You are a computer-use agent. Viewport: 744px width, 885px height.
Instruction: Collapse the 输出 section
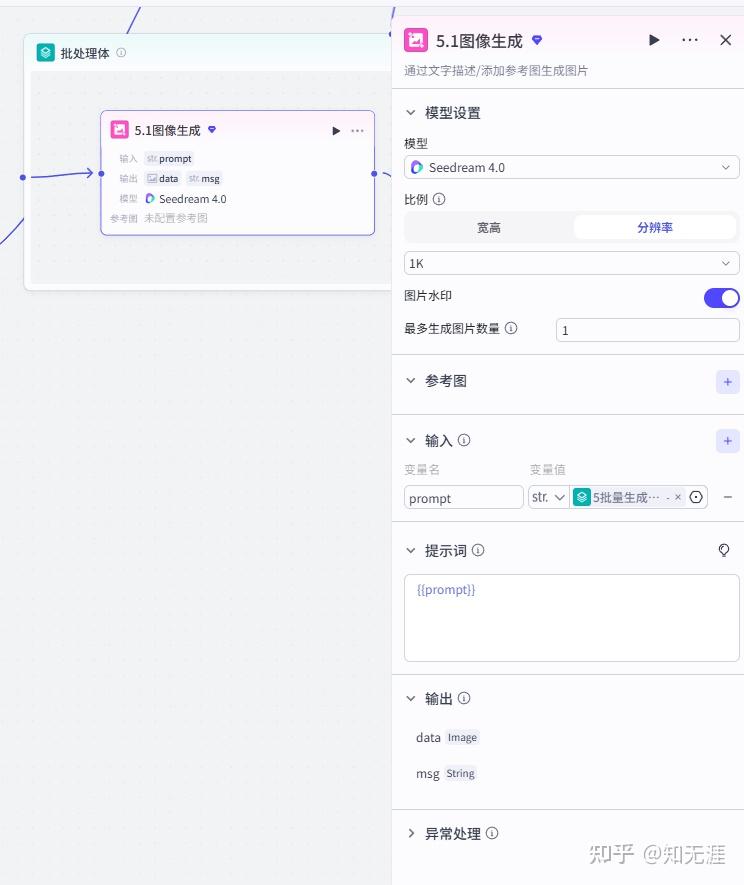pyautogui.click(x=411, y=699)
